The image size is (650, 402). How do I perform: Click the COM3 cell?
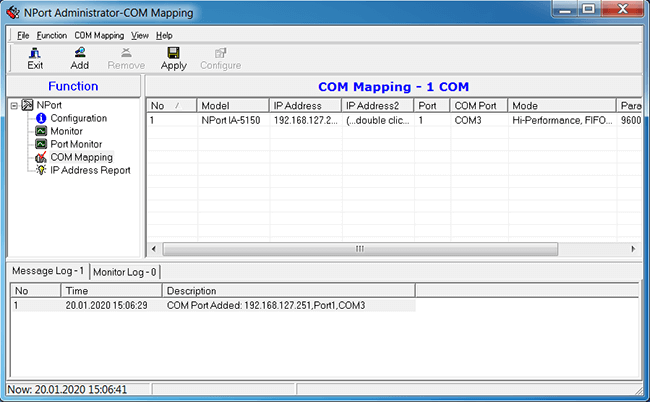[x=468, y=120]
